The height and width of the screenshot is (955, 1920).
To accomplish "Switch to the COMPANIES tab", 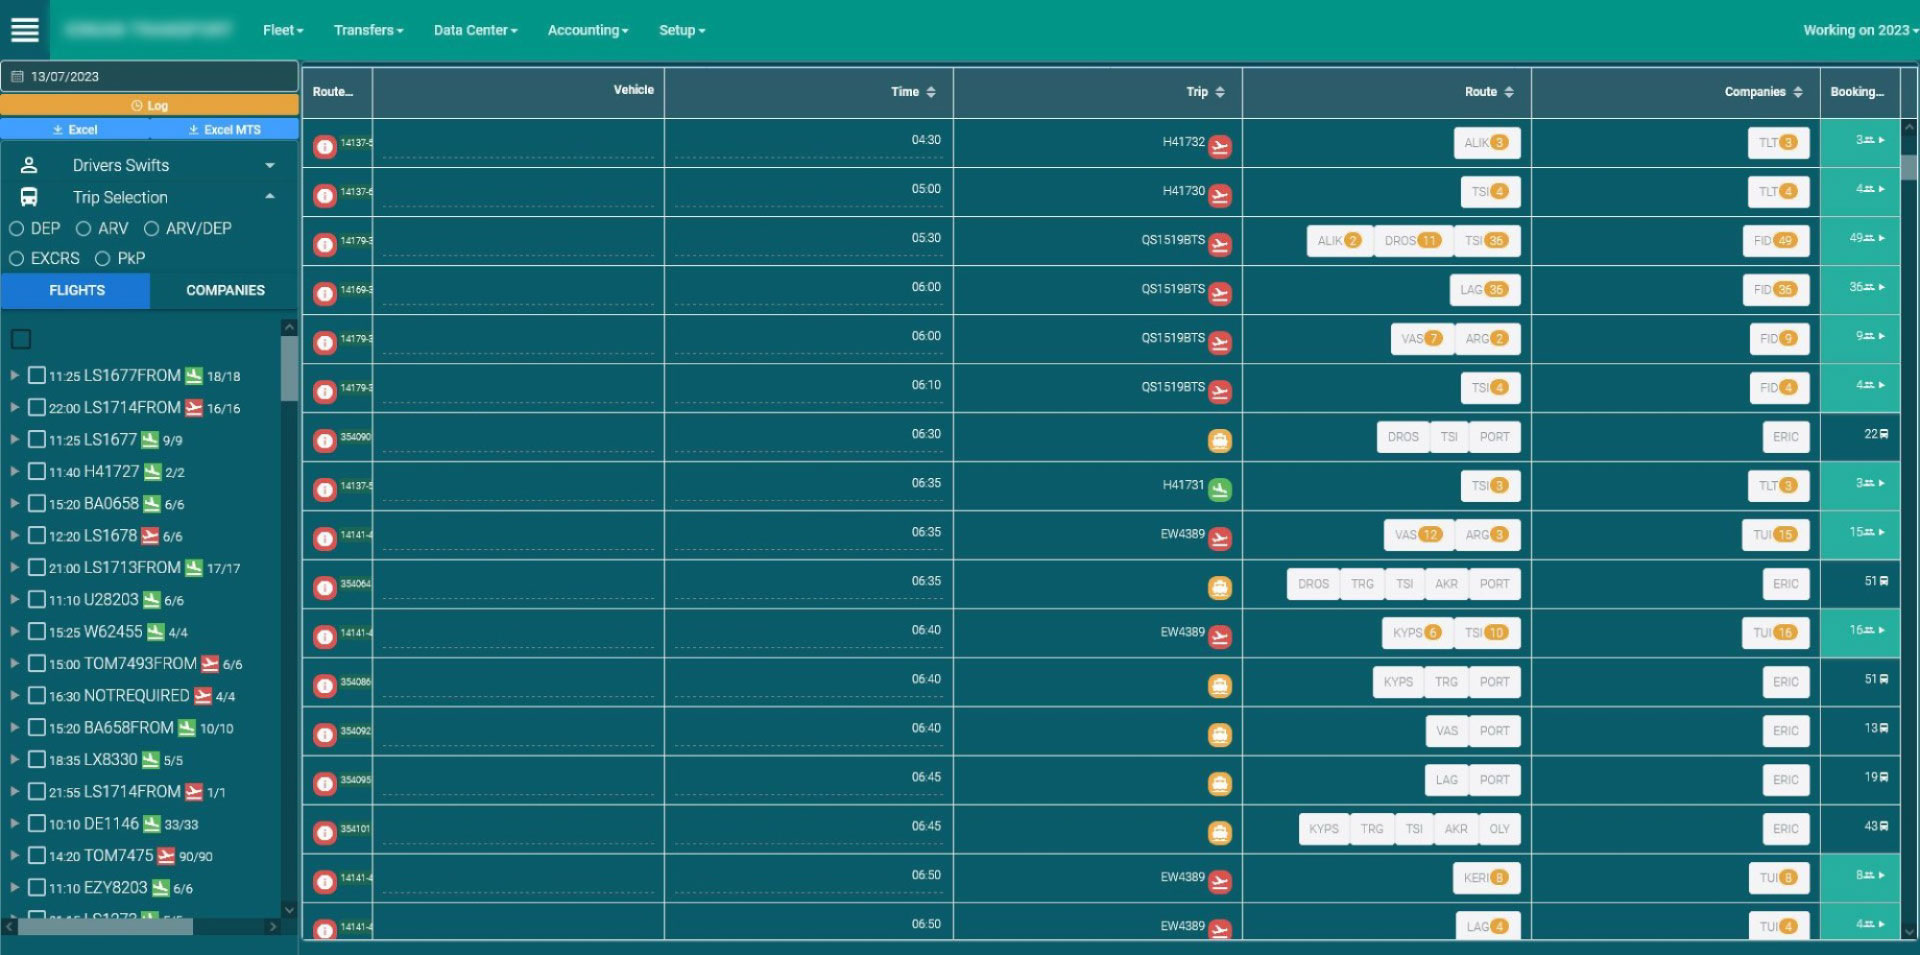I will pos(225,290).
